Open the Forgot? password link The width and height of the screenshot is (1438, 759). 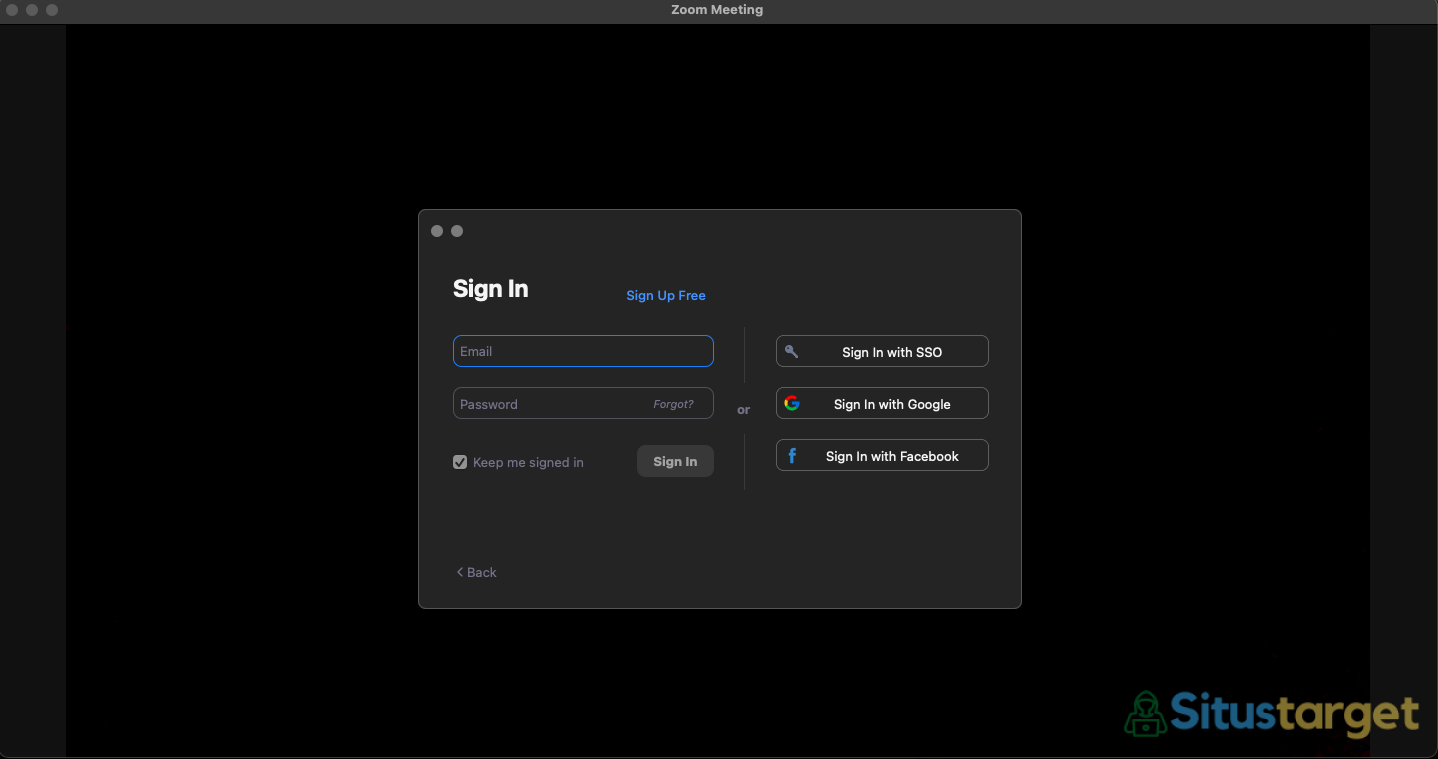tap(673, 404)
